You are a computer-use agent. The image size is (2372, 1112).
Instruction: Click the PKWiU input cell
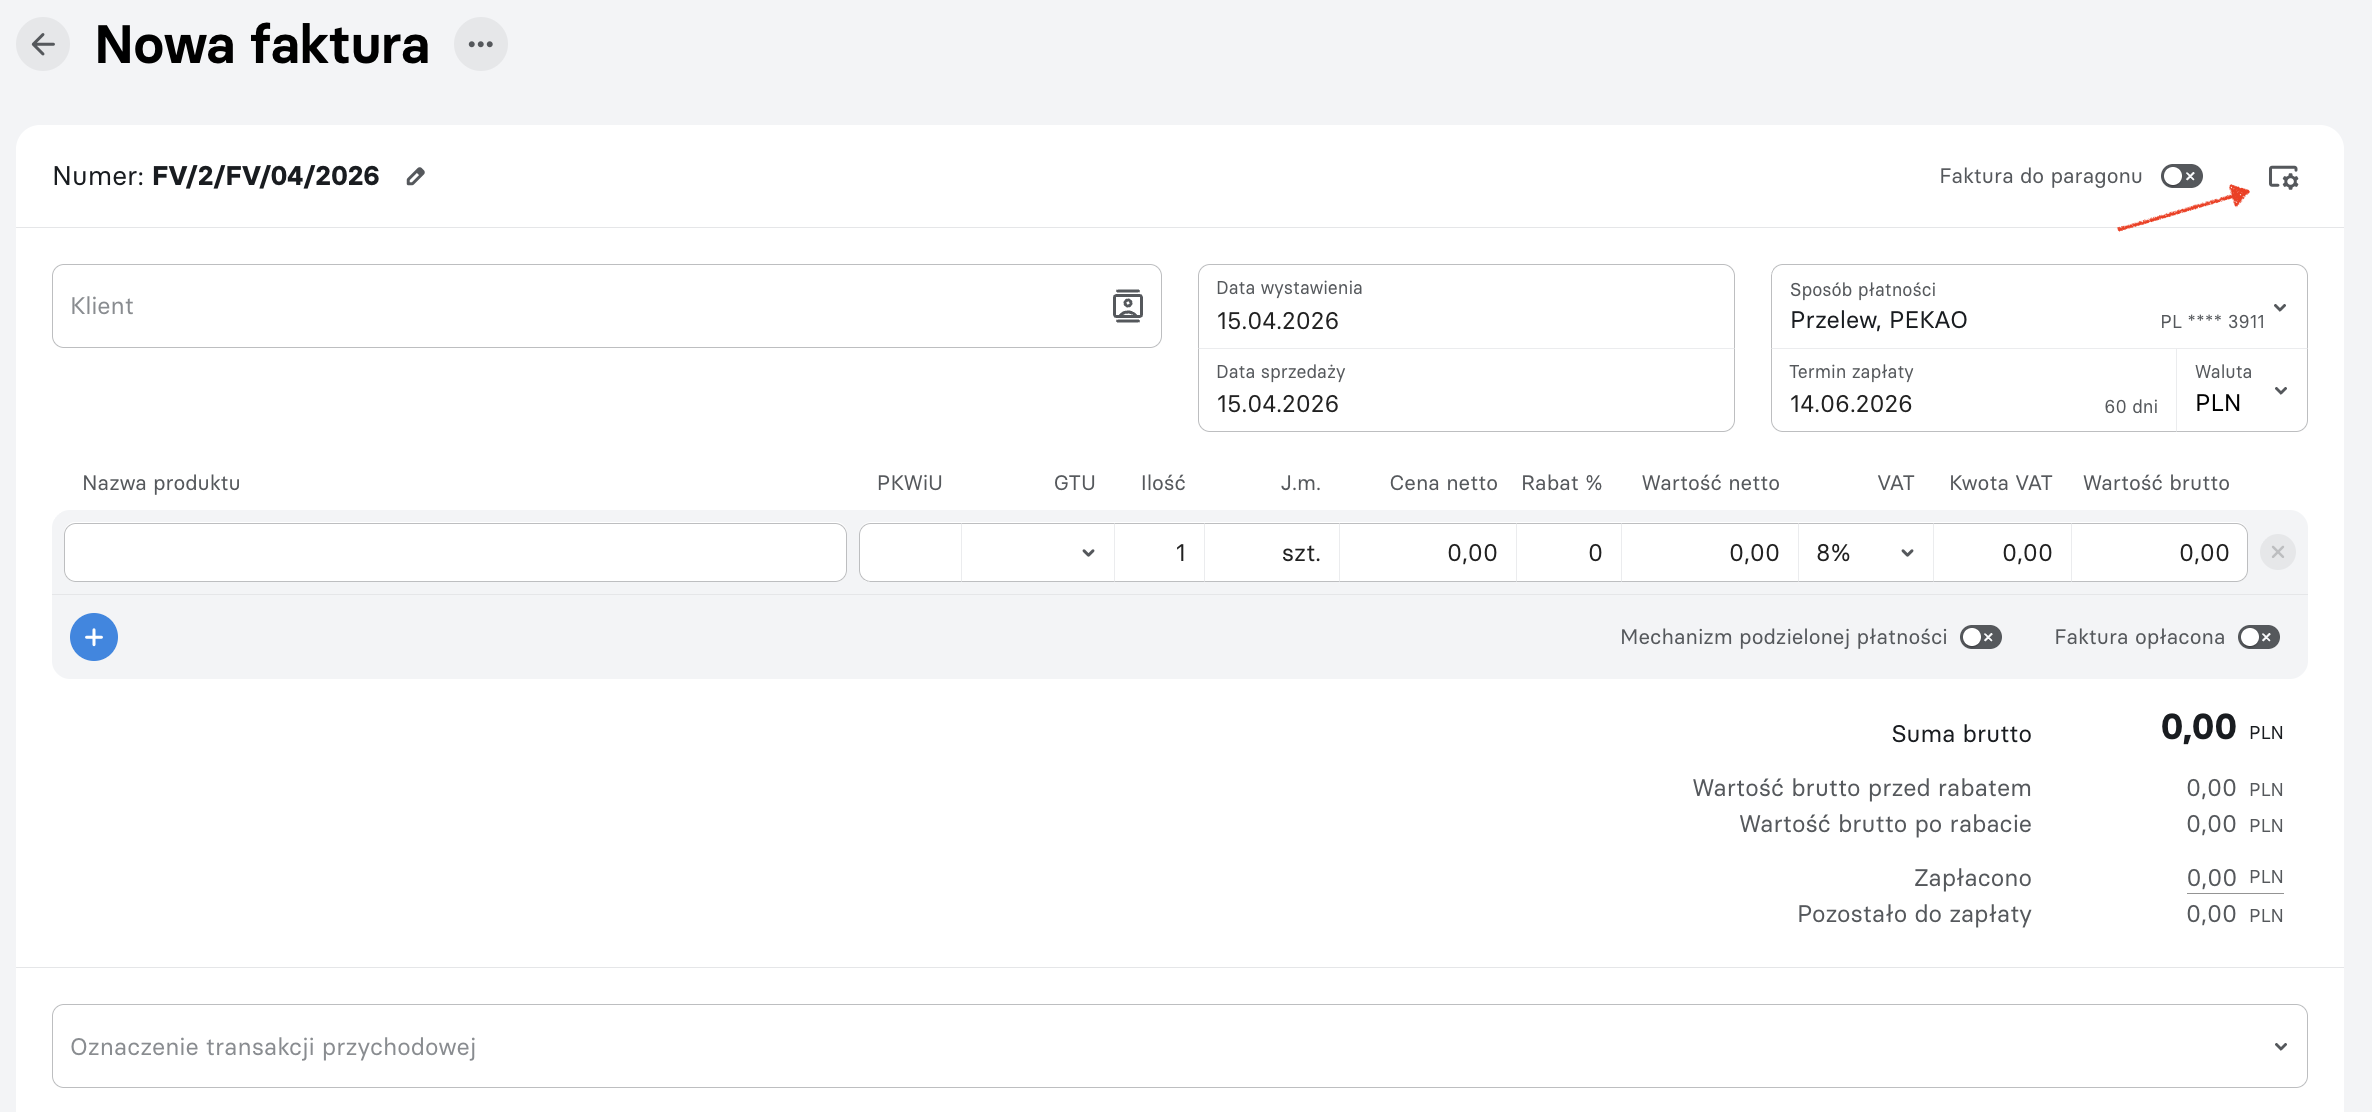[910, 552]
